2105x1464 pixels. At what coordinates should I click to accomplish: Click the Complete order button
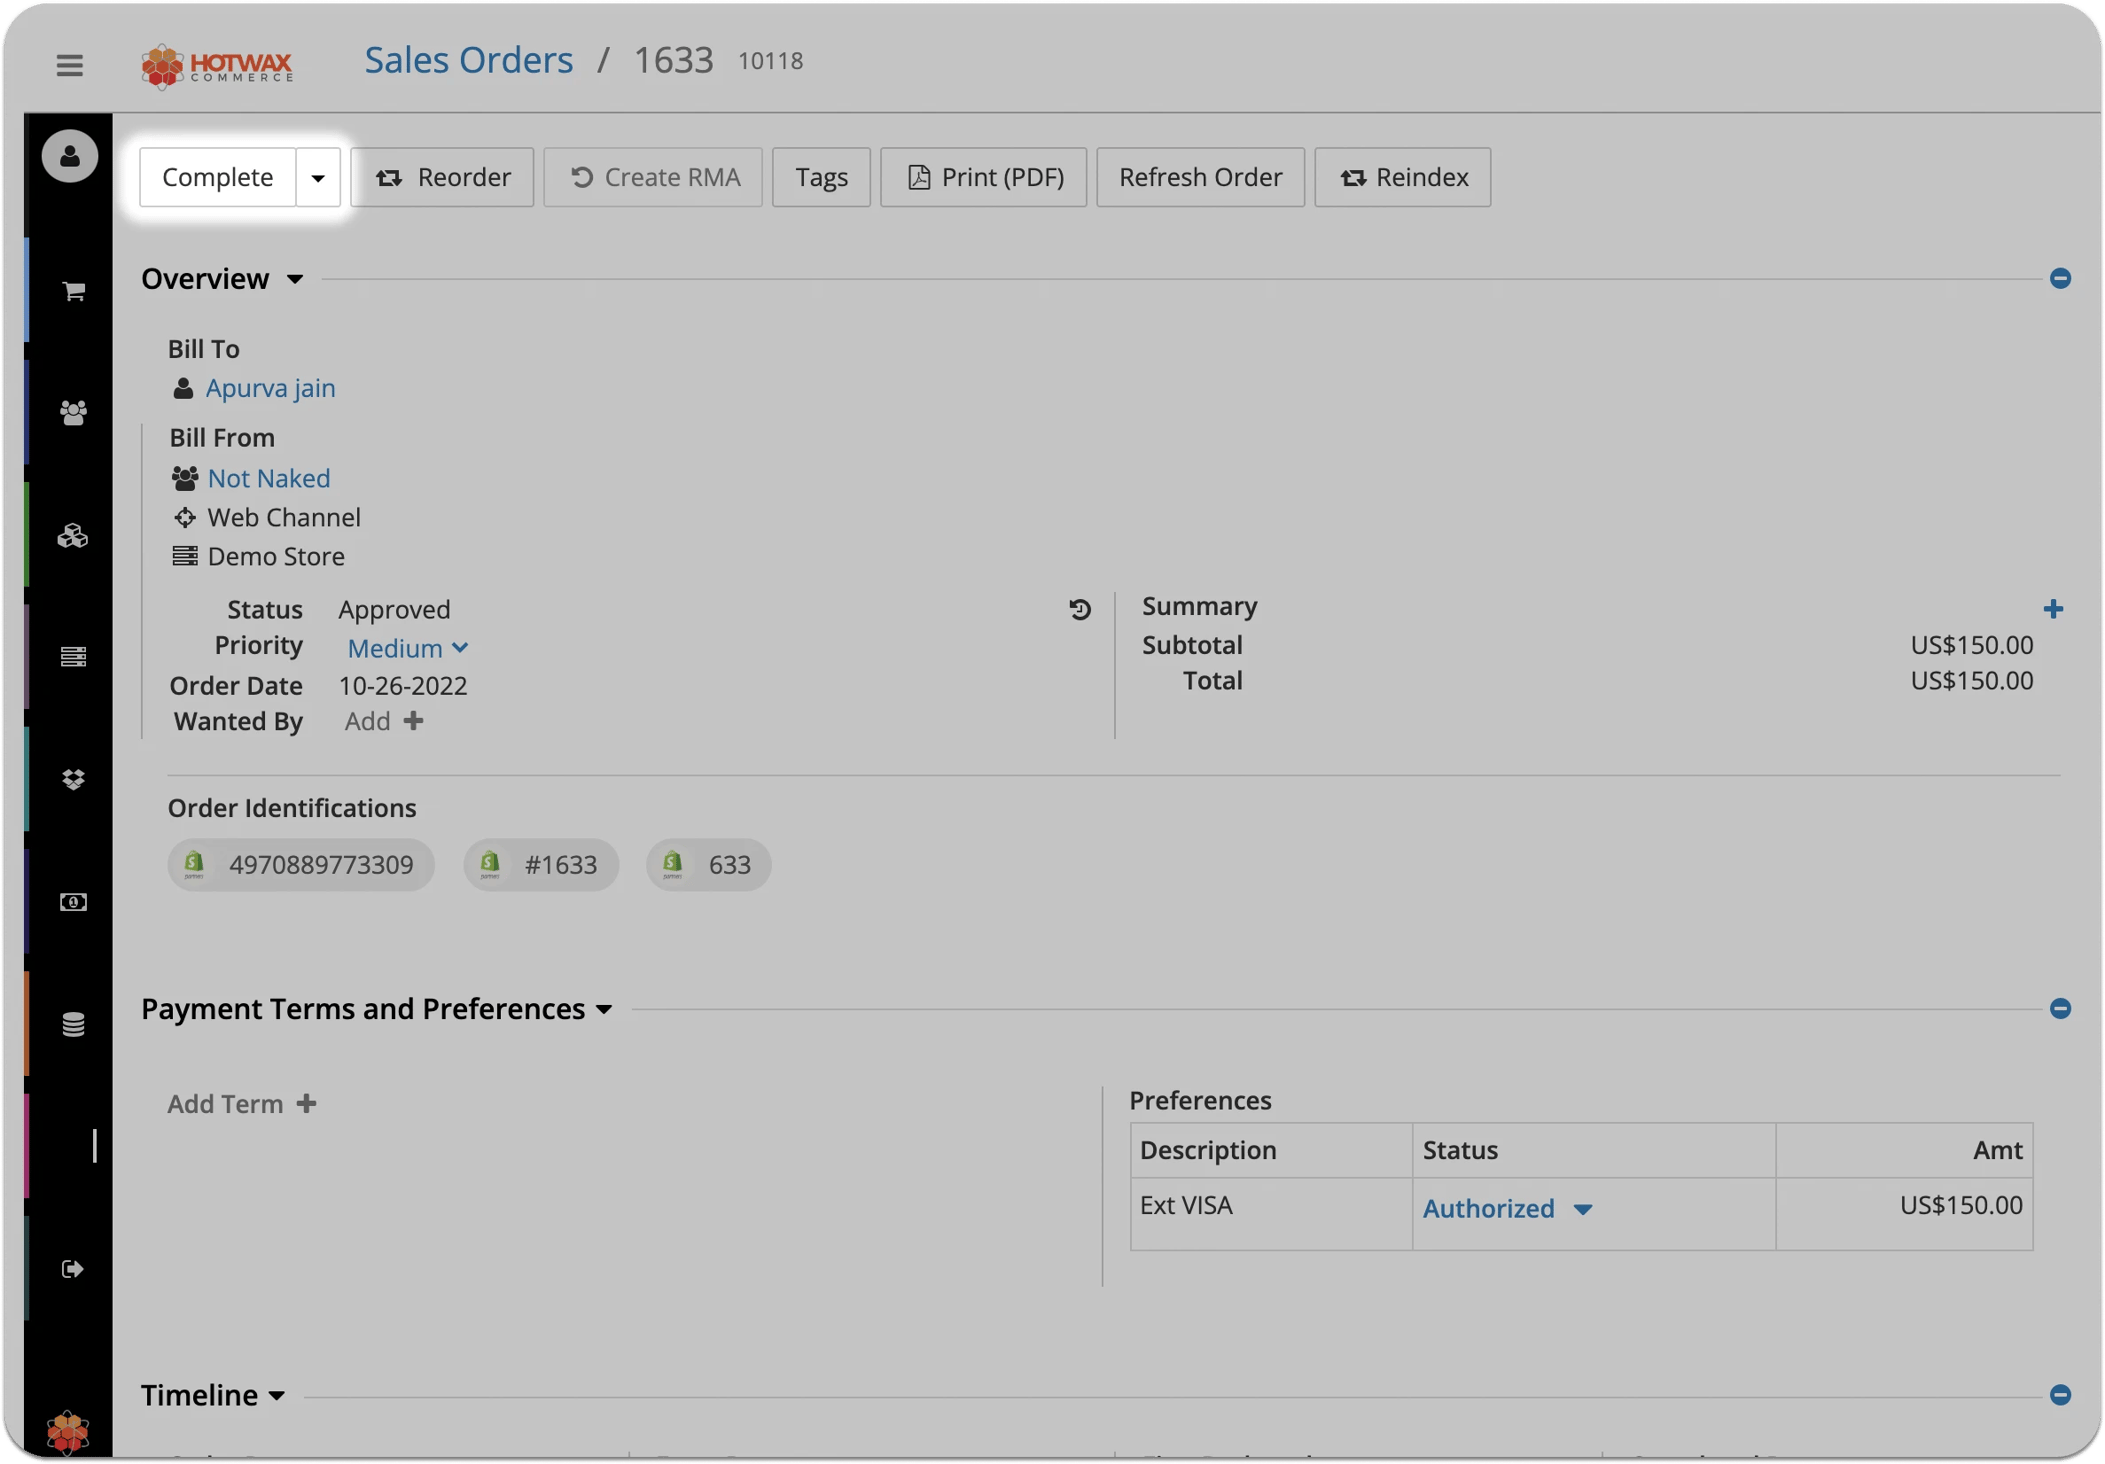click(x=218, y=177)
